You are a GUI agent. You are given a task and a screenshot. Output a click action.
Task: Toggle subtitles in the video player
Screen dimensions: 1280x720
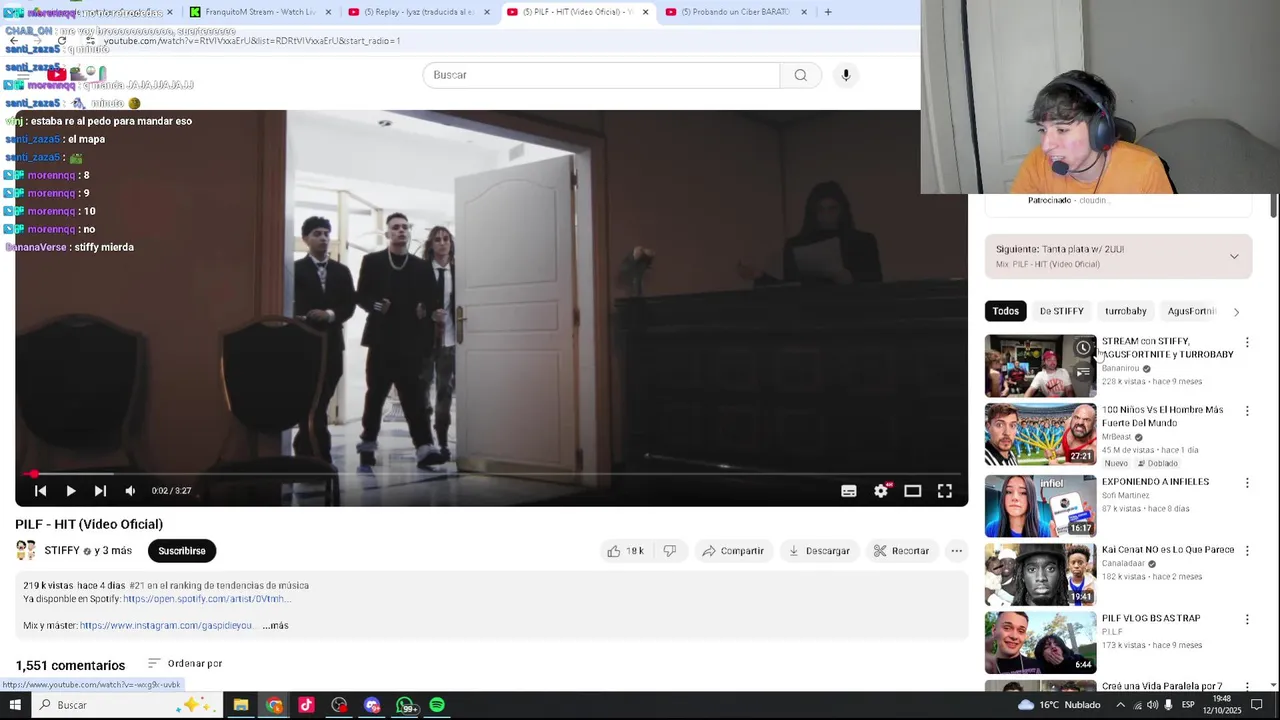pos(848,491)
